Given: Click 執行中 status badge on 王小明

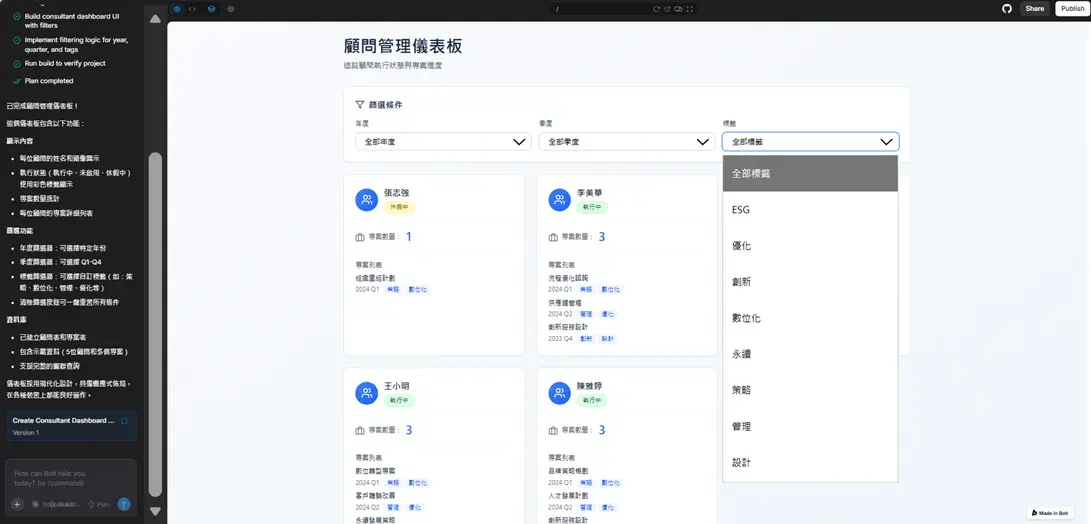Looking at the screenshot, I should 399,400.
